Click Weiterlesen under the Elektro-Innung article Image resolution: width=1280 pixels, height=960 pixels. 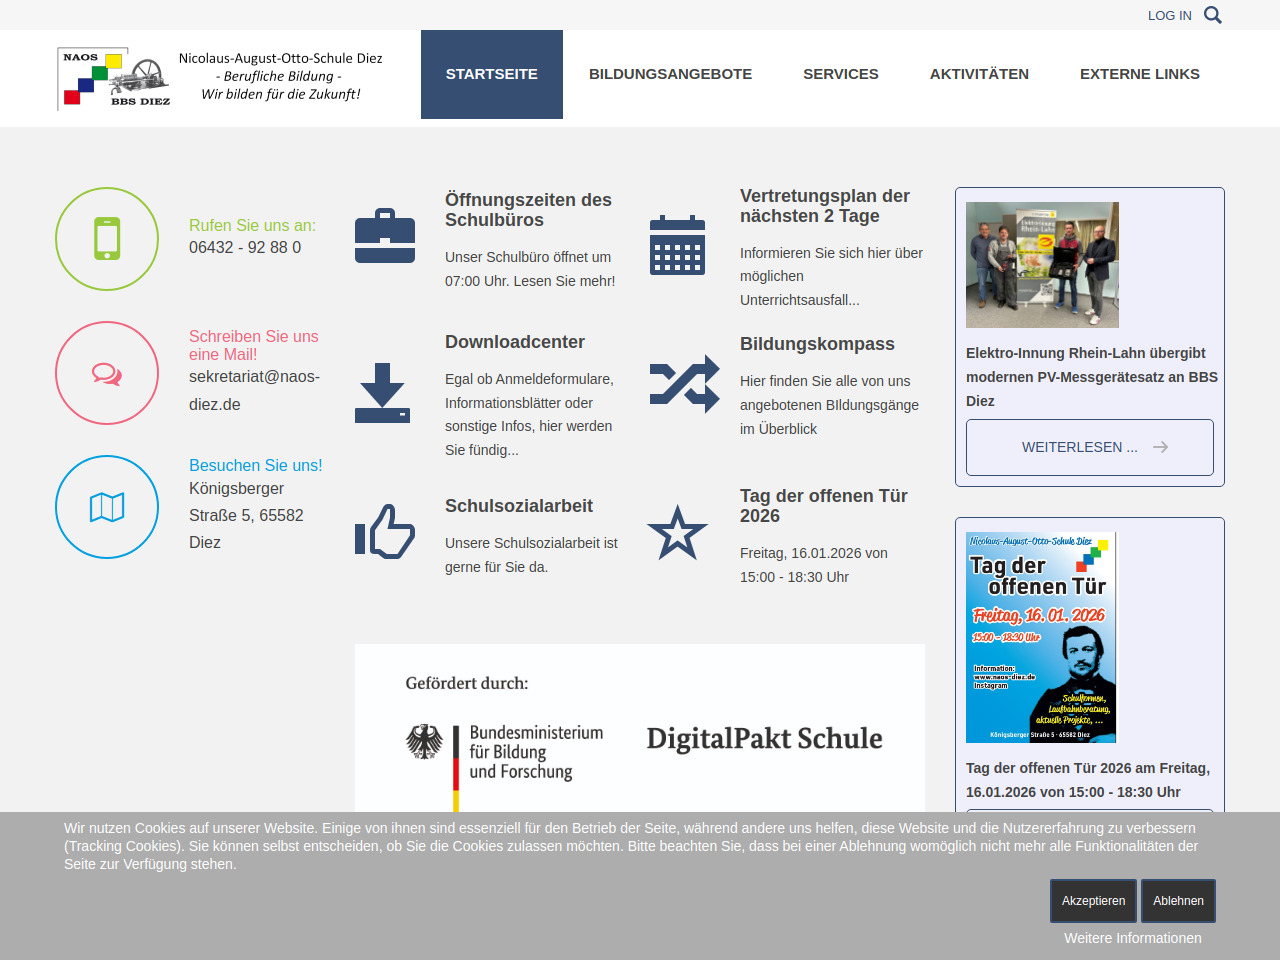point(1089,447)
